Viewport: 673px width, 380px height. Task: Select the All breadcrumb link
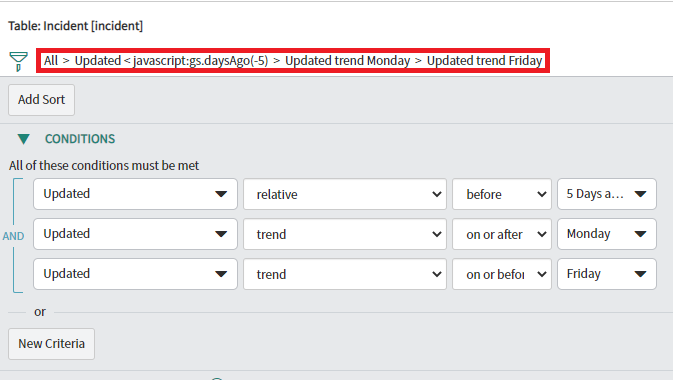51,61
